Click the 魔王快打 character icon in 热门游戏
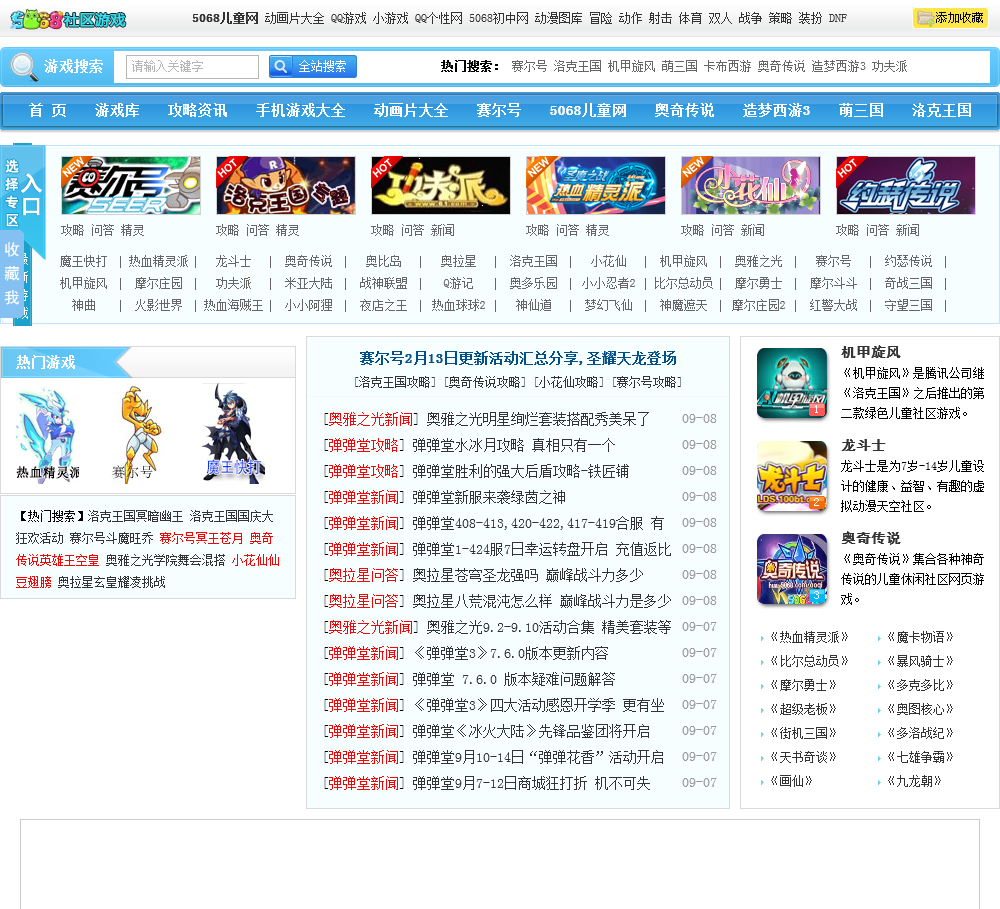The height and width of the screenshot is (909, 1000). click(x=233, y=434)
